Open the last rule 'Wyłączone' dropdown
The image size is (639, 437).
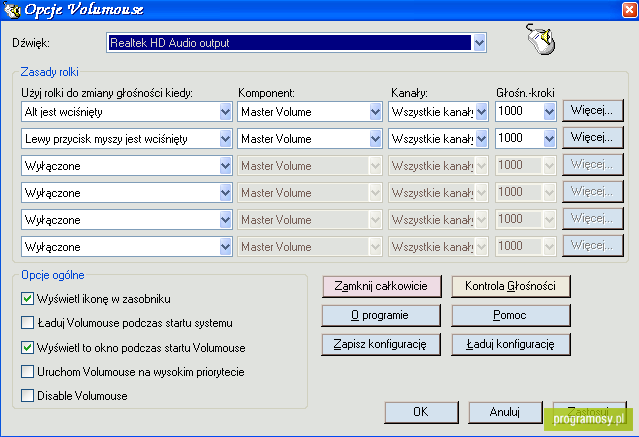[x=225, y=247]
